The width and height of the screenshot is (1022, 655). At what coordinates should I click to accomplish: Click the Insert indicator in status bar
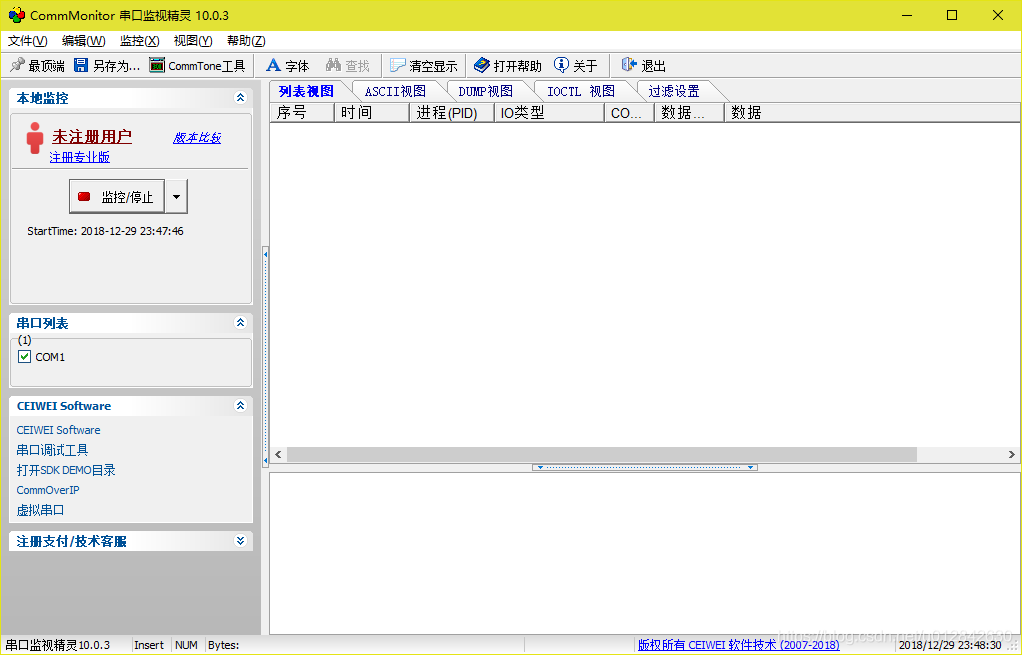click(x=149, y=645)
